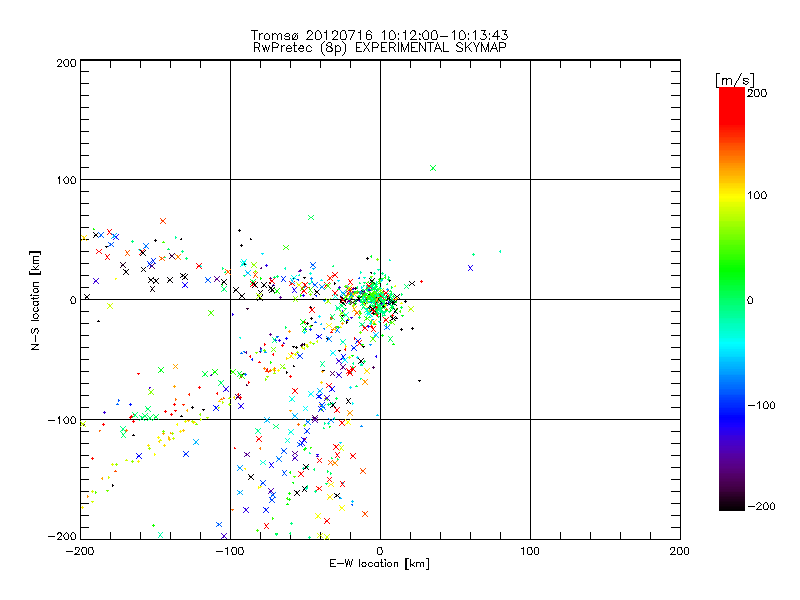Click the x-axis tick label -100
Image resolution: width=800 pixels, height=600 pixels.
[230, 551]
